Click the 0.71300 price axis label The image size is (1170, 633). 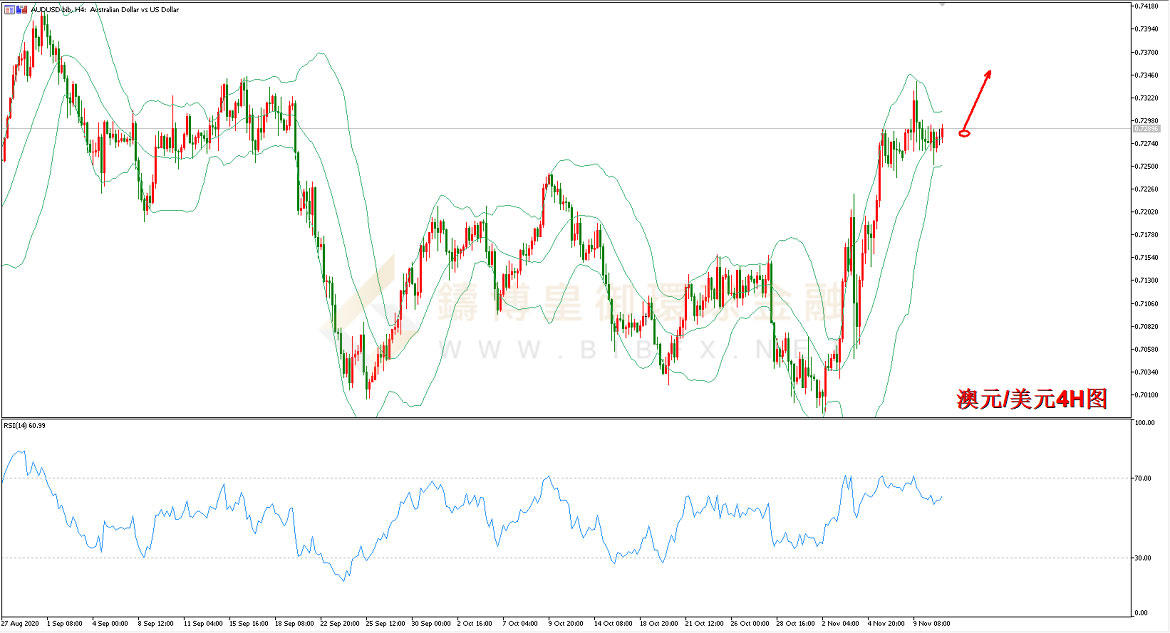1147,281
